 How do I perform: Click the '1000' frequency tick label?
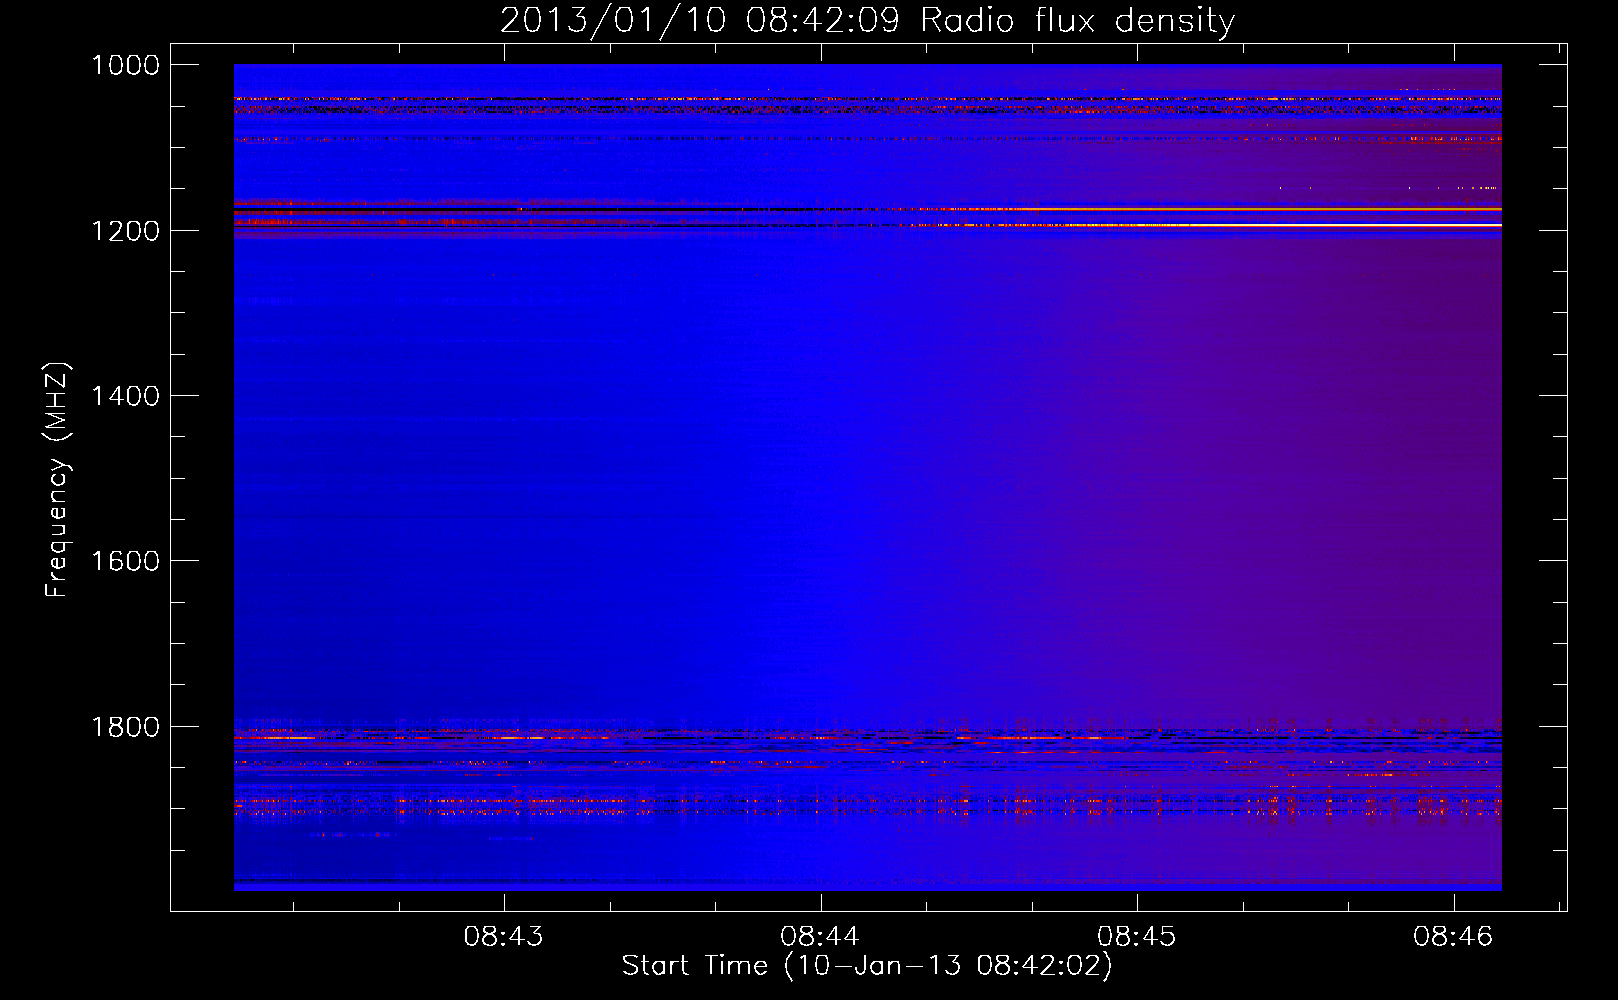125,65
